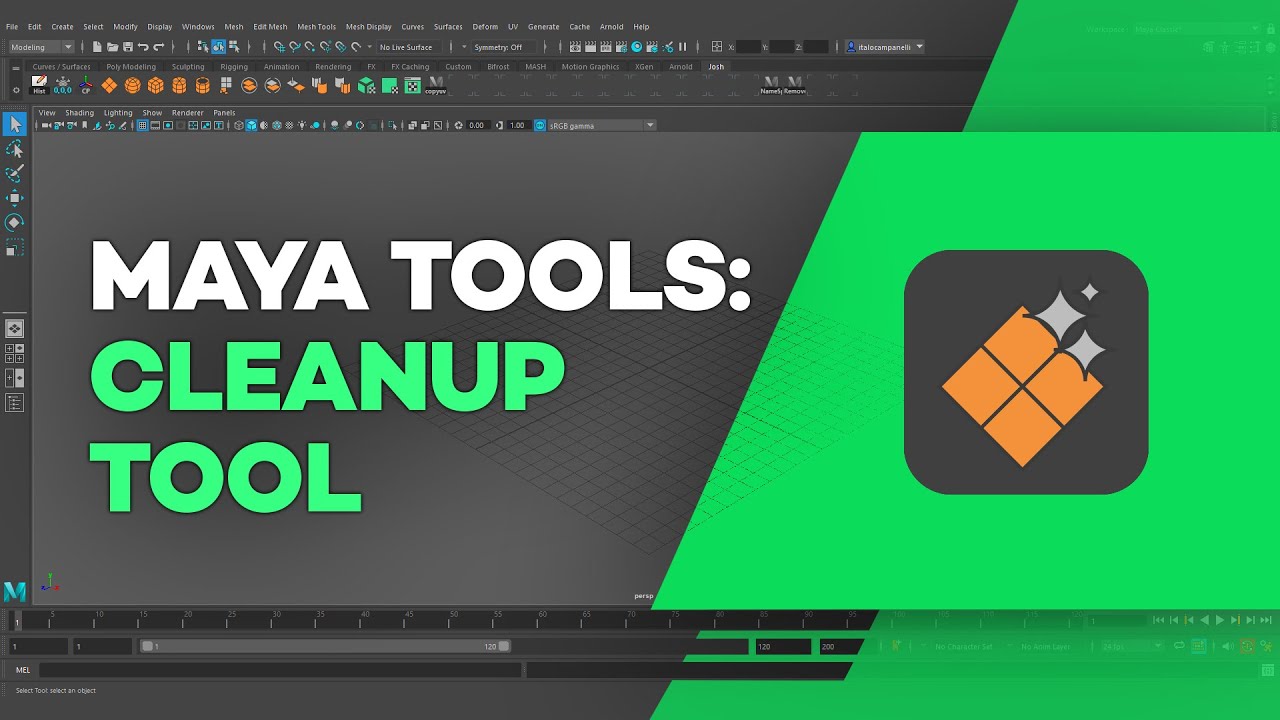Click the copyuv shelf script icon
Viewport: 1280px width, 720px height.
[436, 85]
